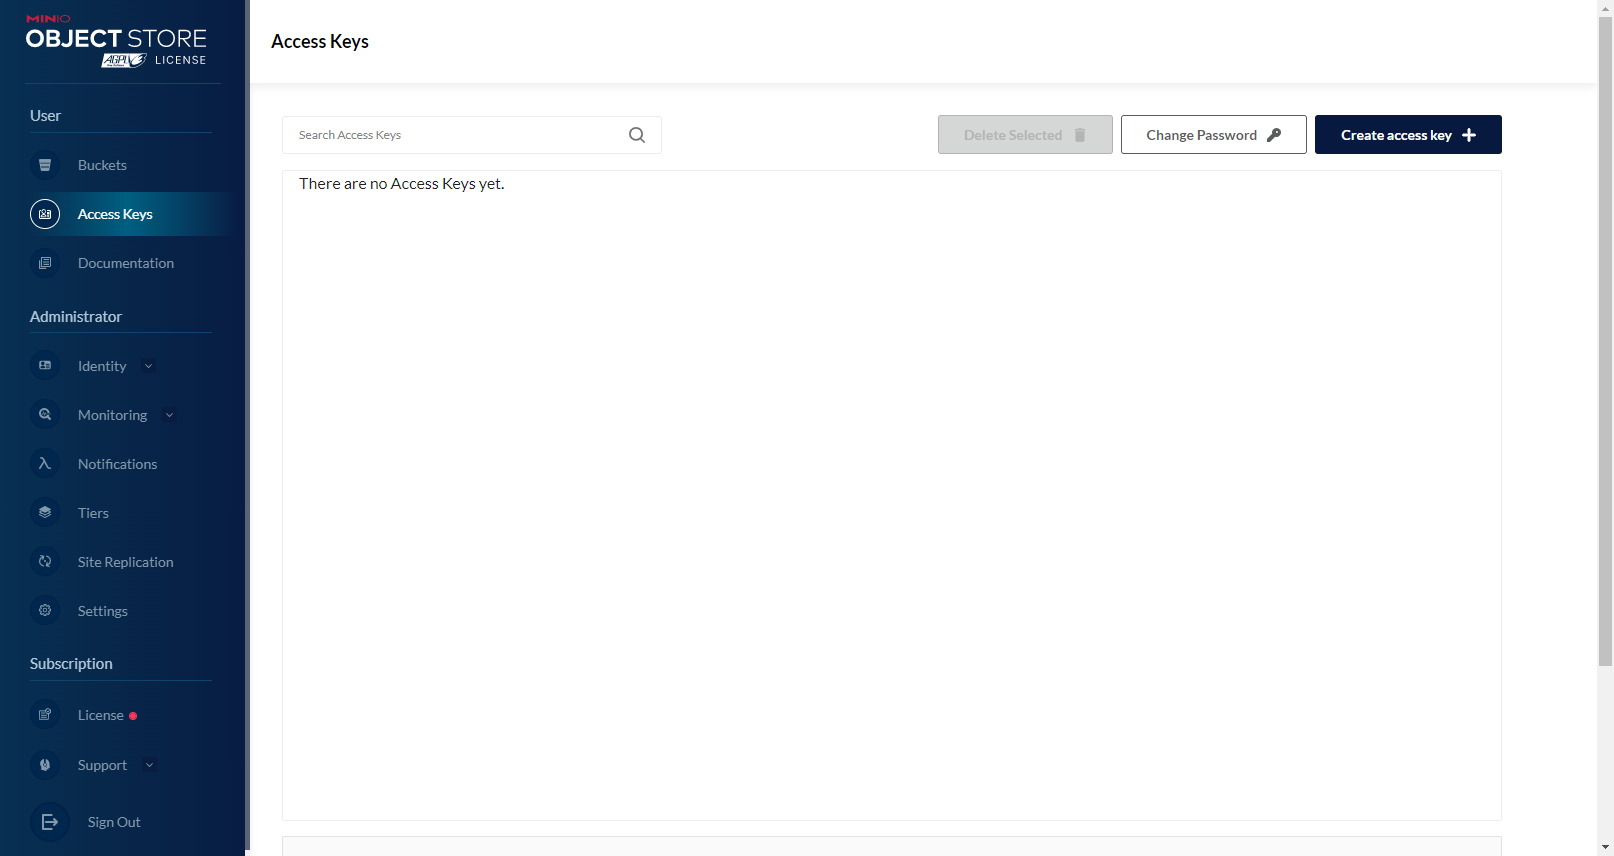Click the Monitoring magnifier icon

tap(45, 415)
